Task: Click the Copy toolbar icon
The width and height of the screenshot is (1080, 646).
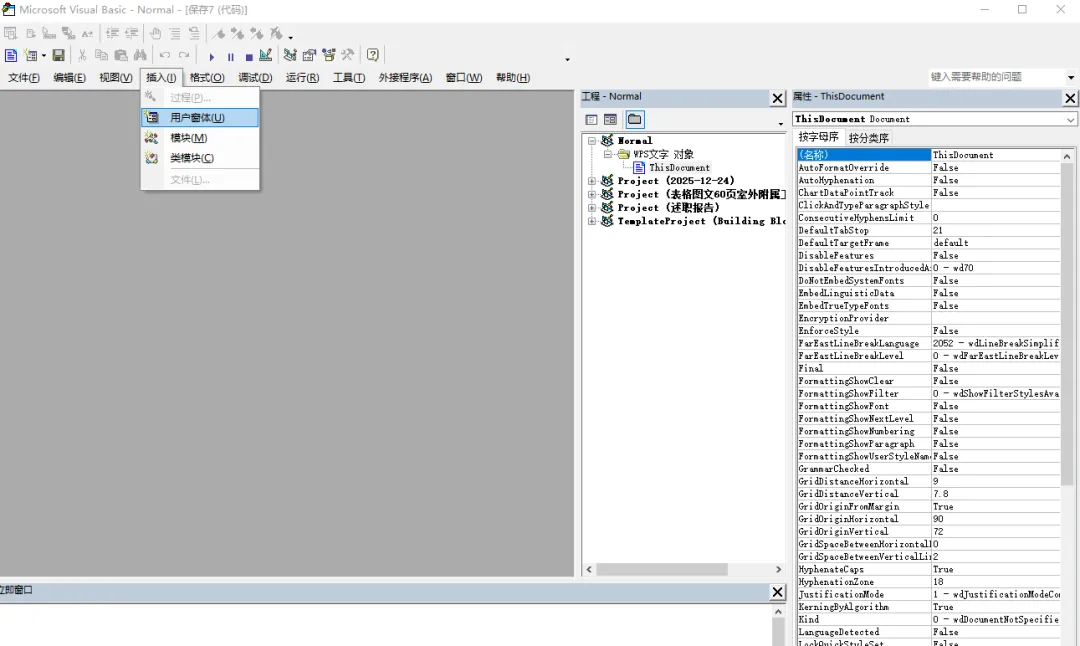Action: click(101, 55)
